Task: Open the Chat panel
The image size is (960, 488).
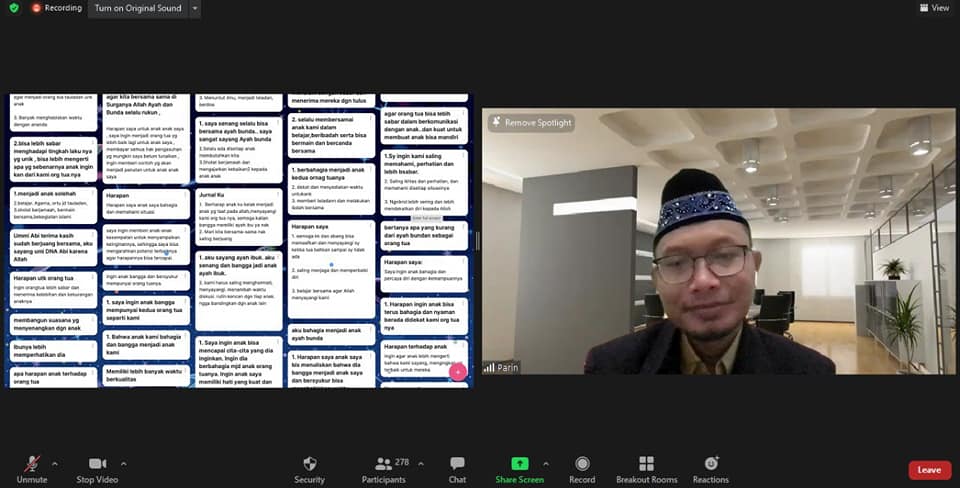Action: (457, 468)
